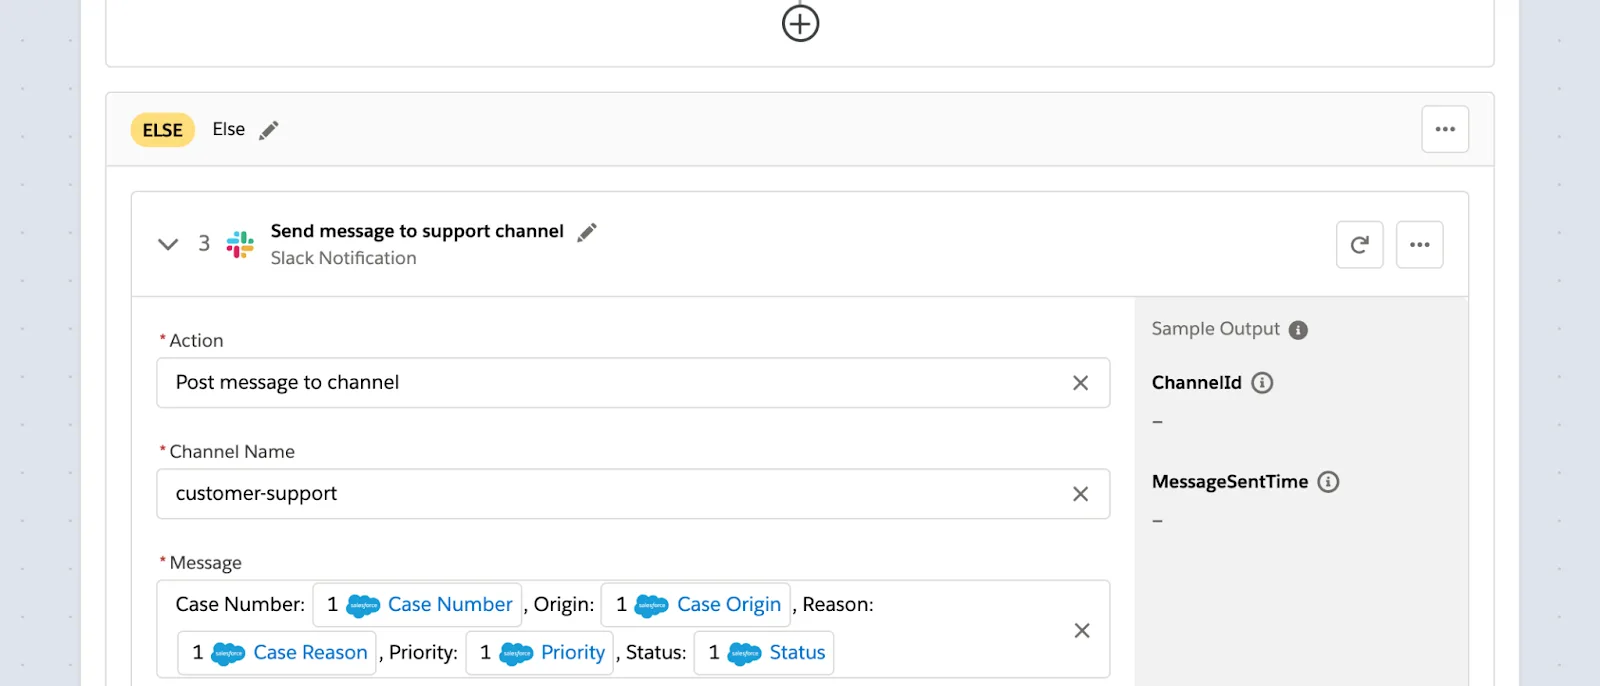Open the Else branch three-dot menu
Screen dimensions: 1600x686
coord(1445,129)
